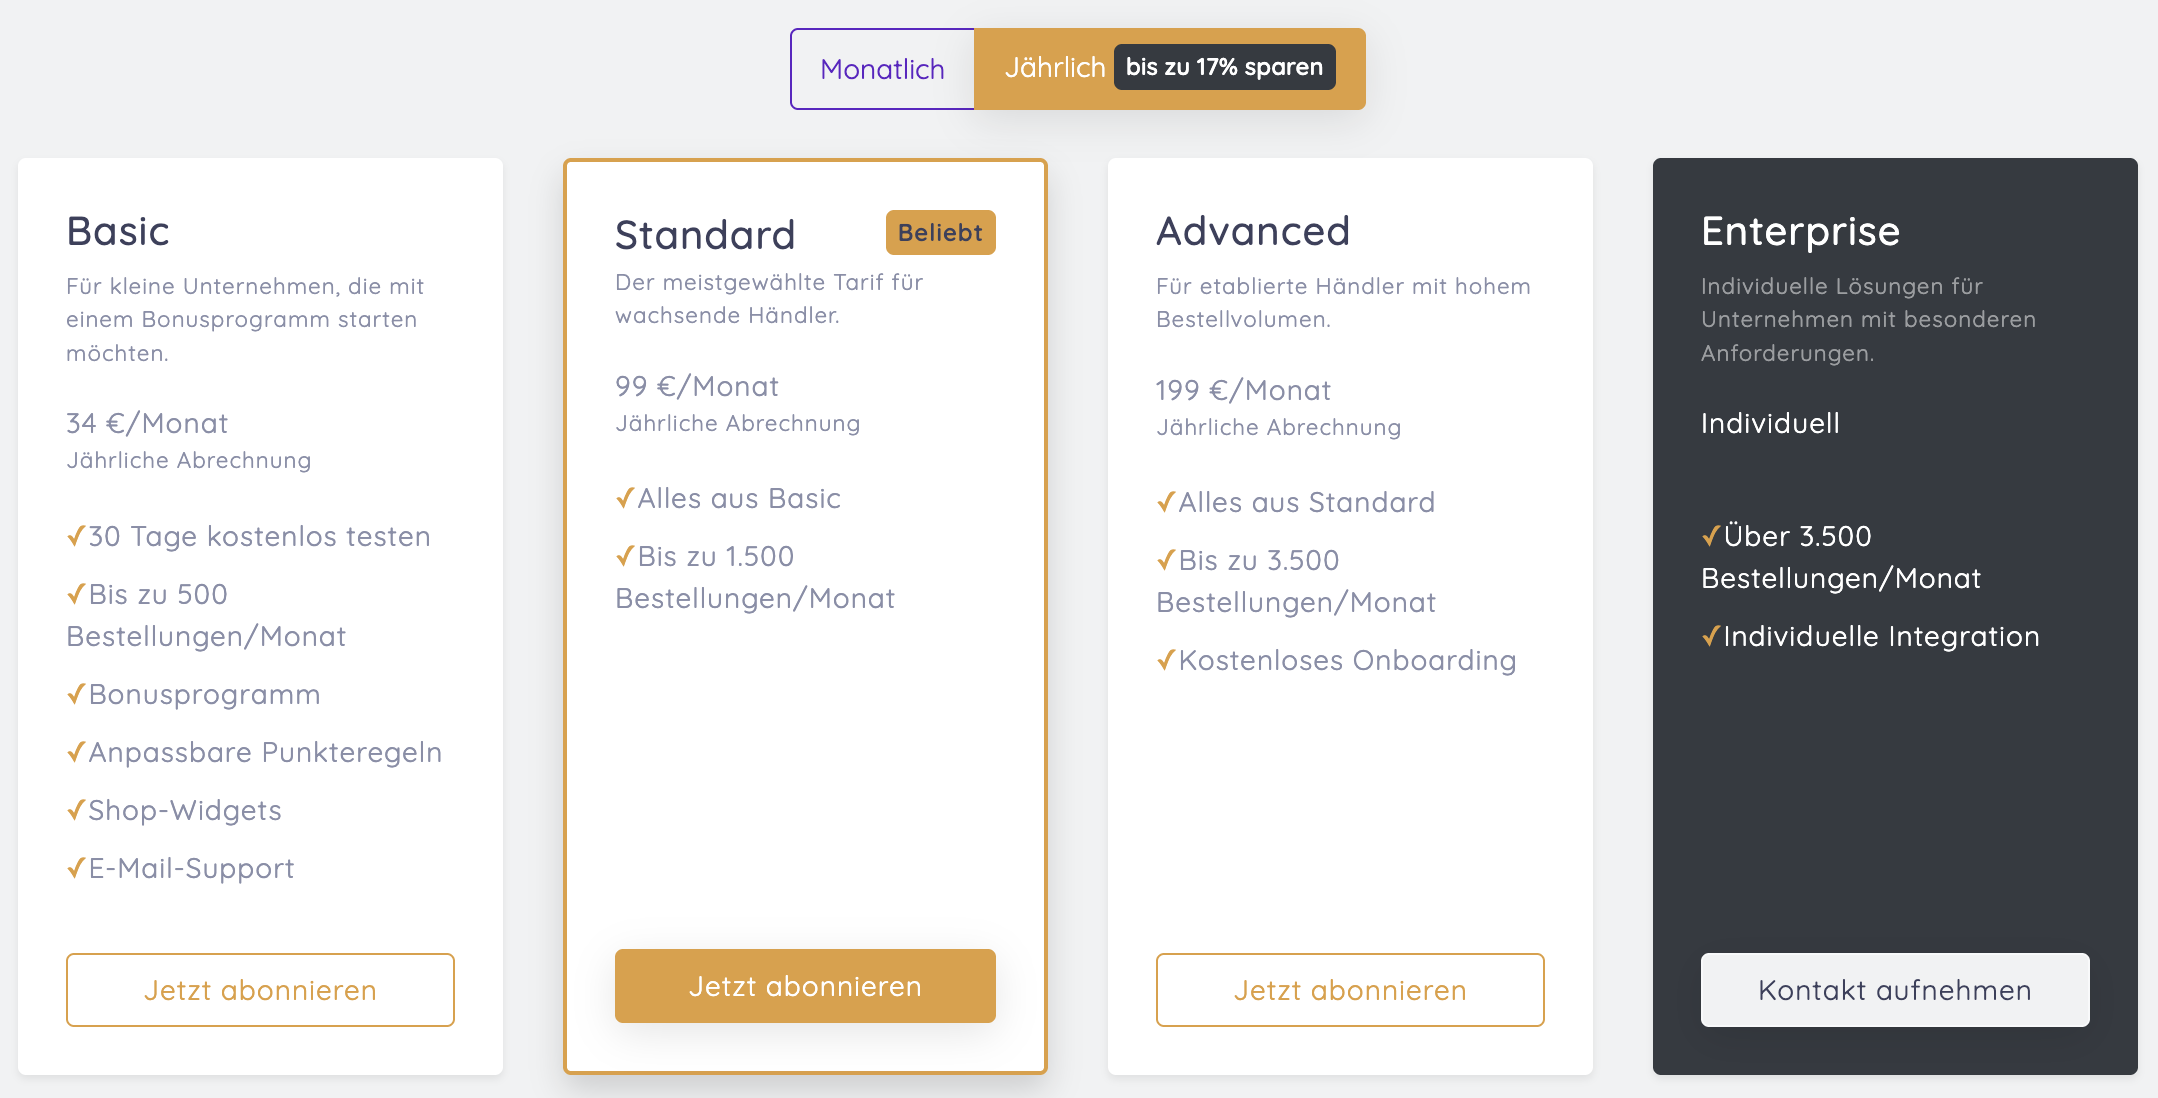This screenshot has height=1098, width=2158.
Task: Click the checkmark beside 'Alles aus Basic'
Action: [625, 499]
